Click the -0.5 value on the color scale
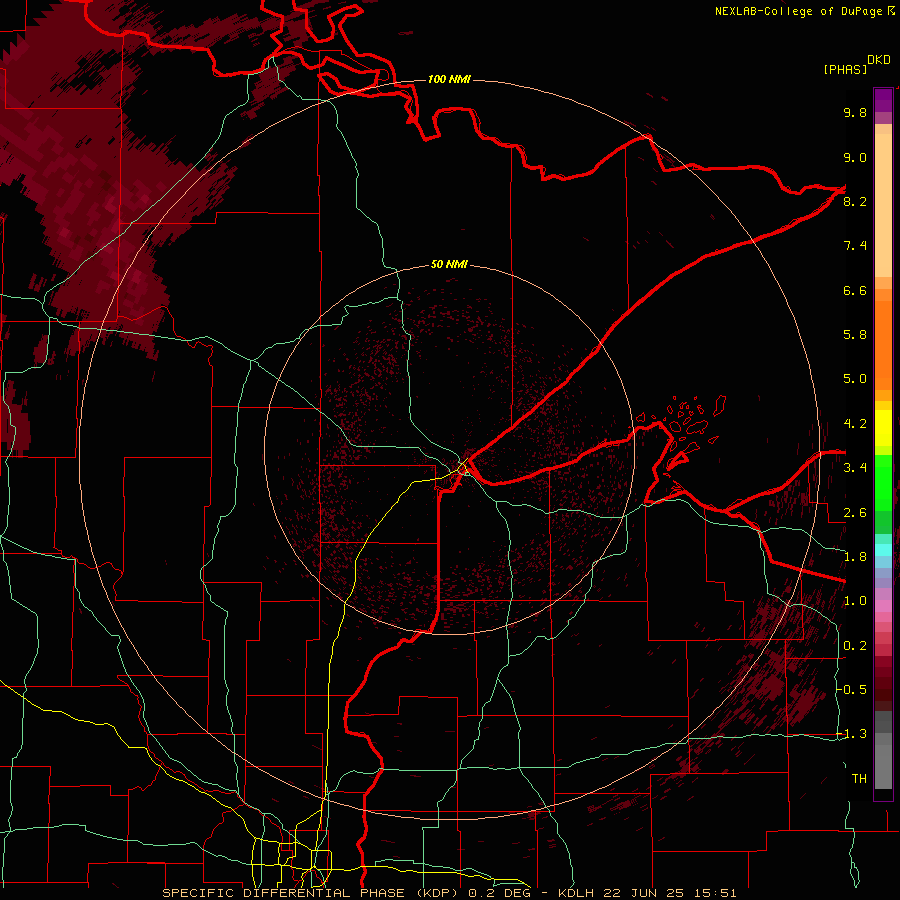Viewport: 900px width, 900px height. pyautogui.click(x=852, y=690)
